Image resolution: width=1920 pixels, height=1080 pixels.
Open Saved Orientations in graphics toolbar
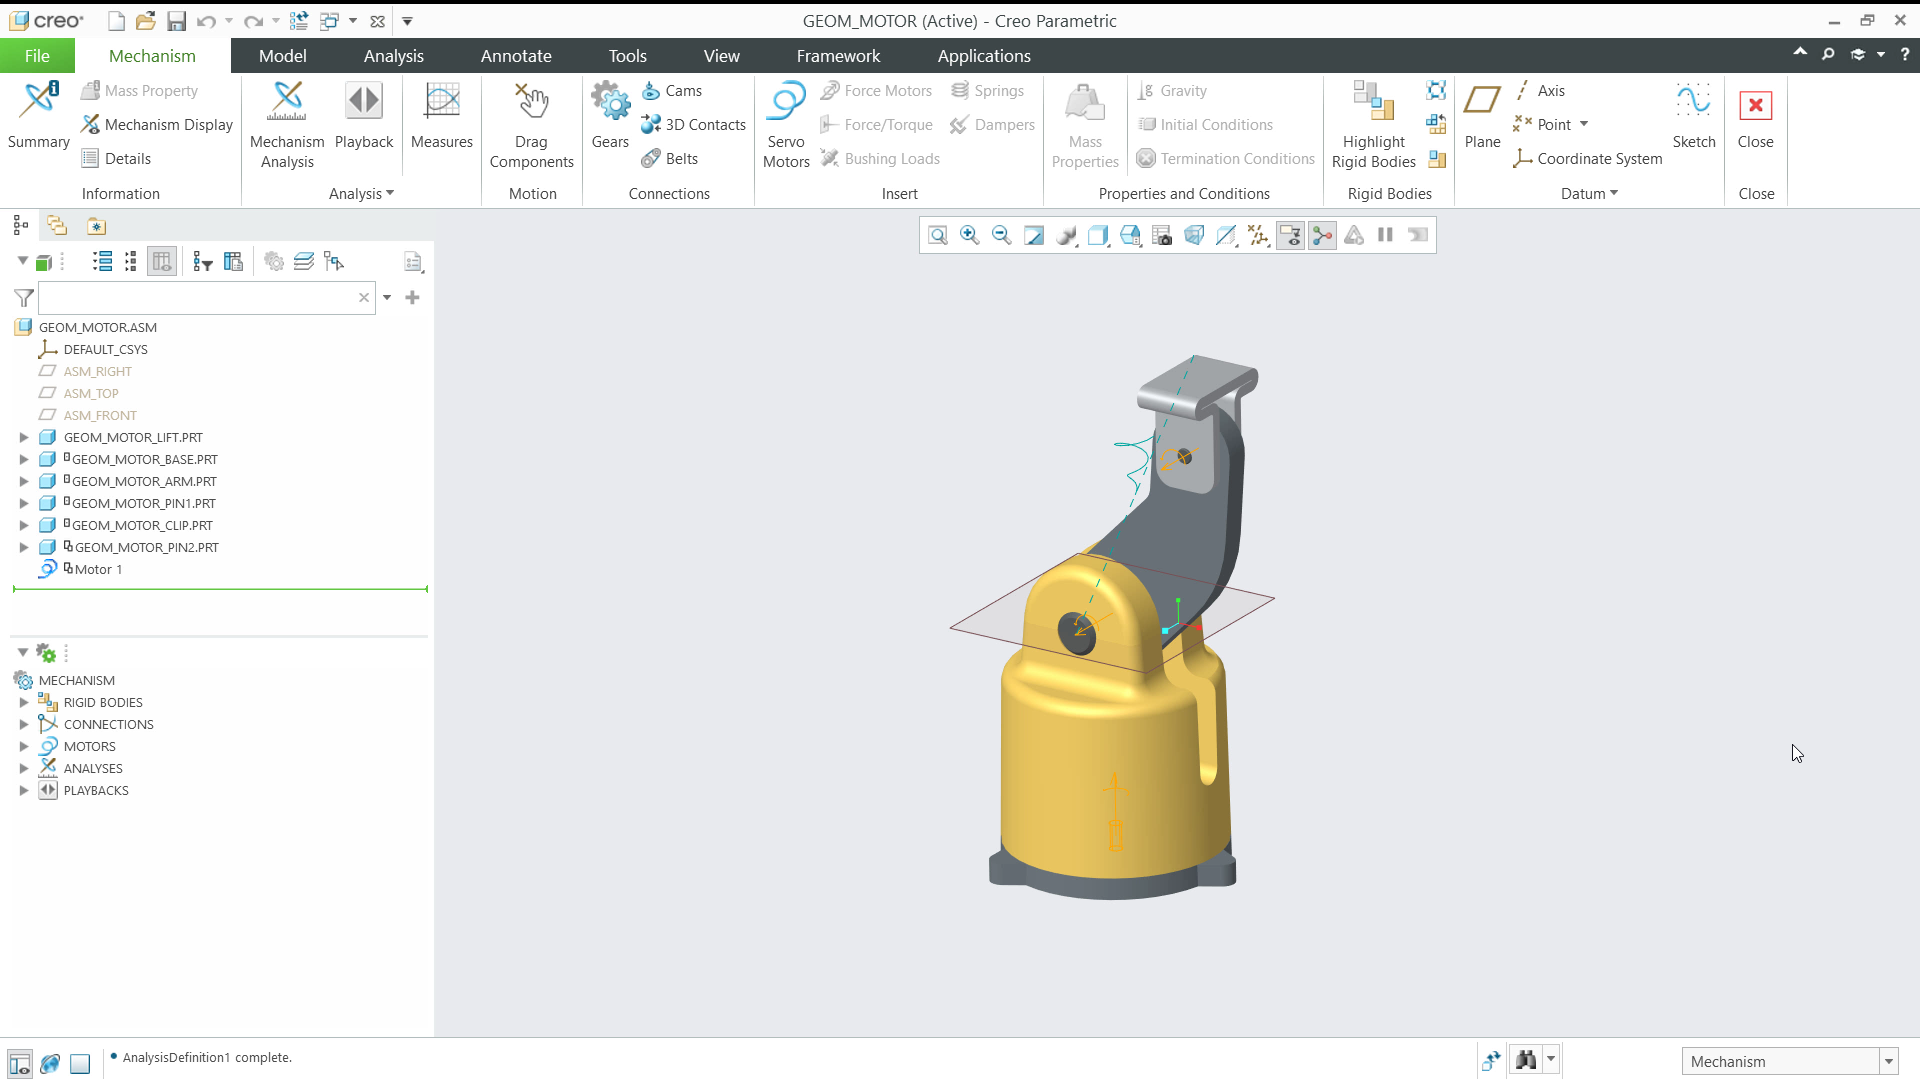pyautogui.click(x=1130, y=235)
